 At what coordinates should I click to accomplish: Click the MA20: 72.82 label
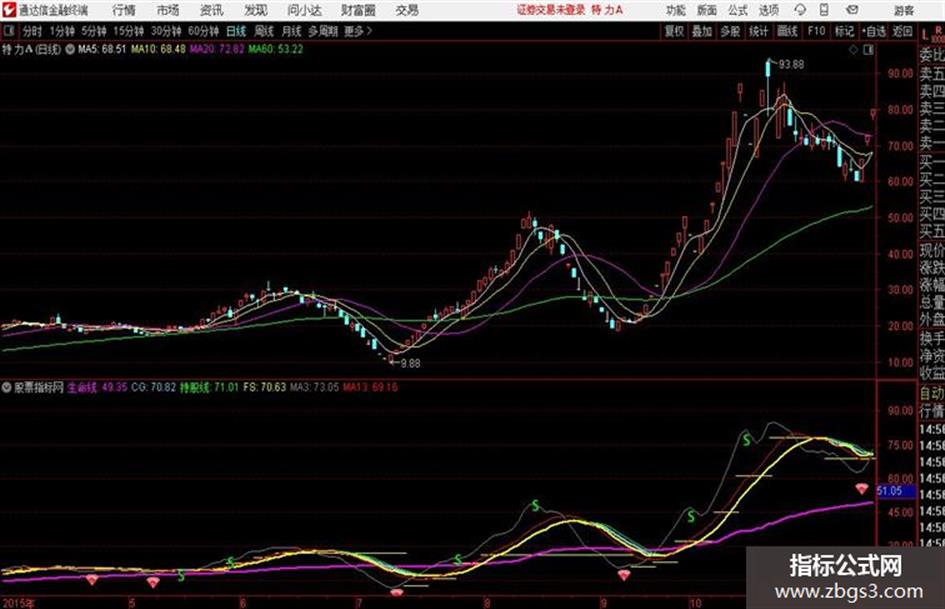click(x=217, y=49)
